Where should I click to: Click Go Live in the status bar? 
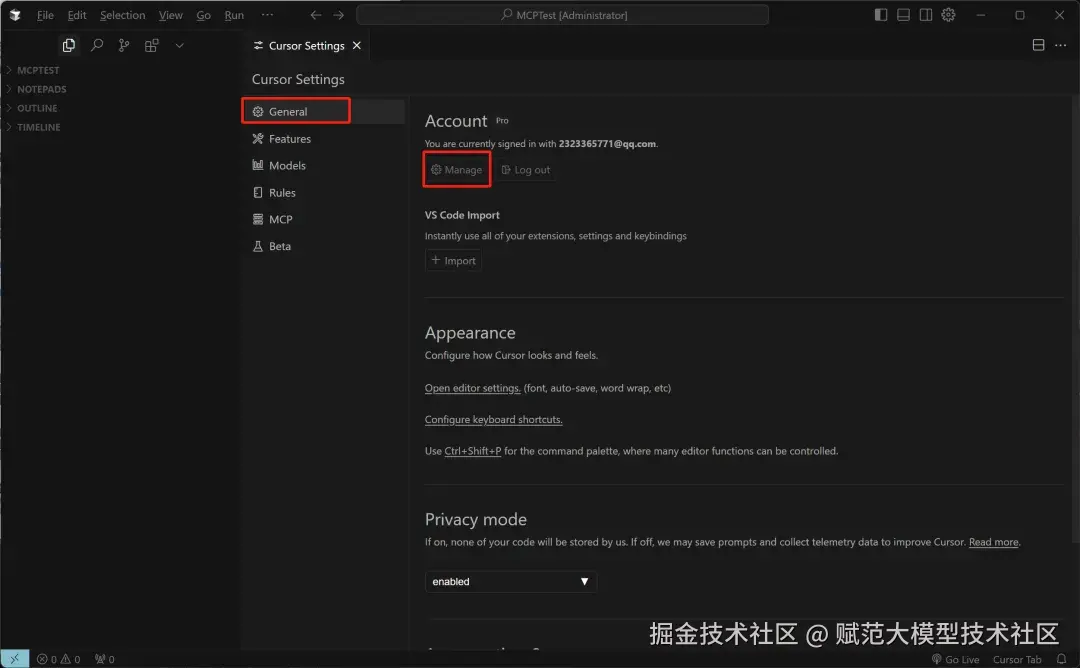[955, 659]
